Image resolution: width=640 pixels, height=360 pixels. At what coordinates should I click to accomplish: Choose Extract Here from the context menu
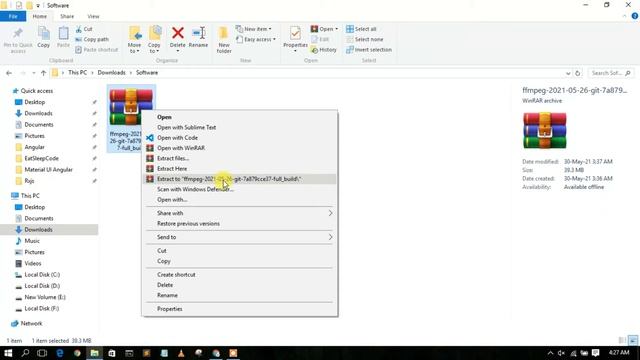point(240,169)
